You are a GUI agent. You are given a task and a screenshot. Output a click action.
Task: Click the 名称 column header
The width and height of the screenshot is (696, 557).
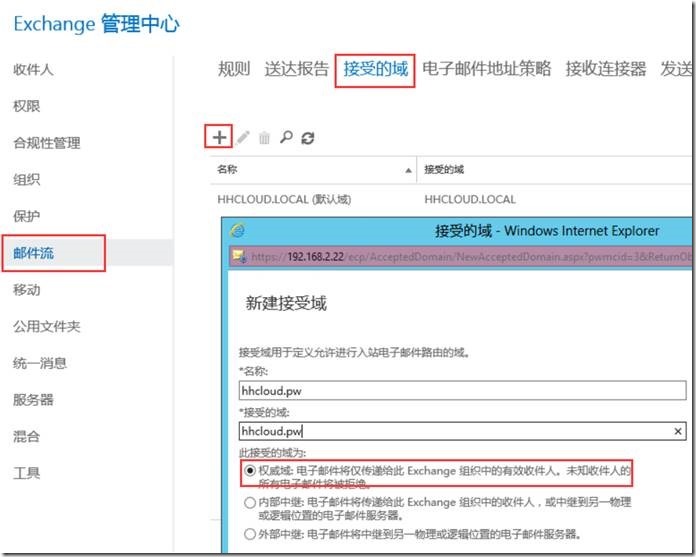coord(227,169)
